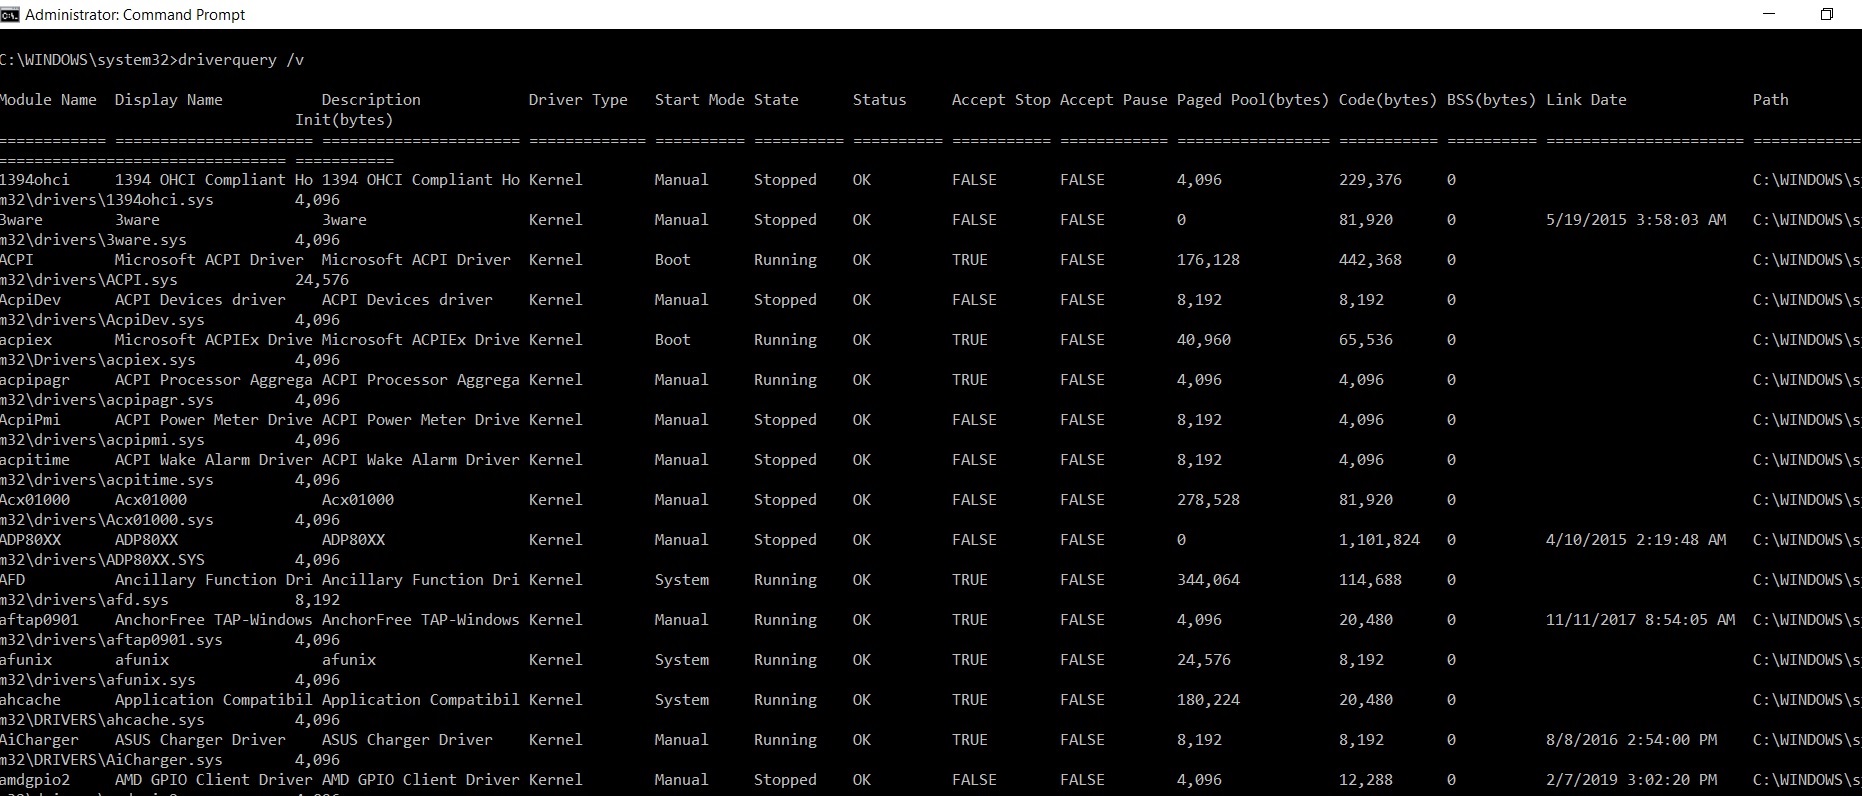Click the minimize window button
Screen dimensions: 1862x796
[1769, 14]
